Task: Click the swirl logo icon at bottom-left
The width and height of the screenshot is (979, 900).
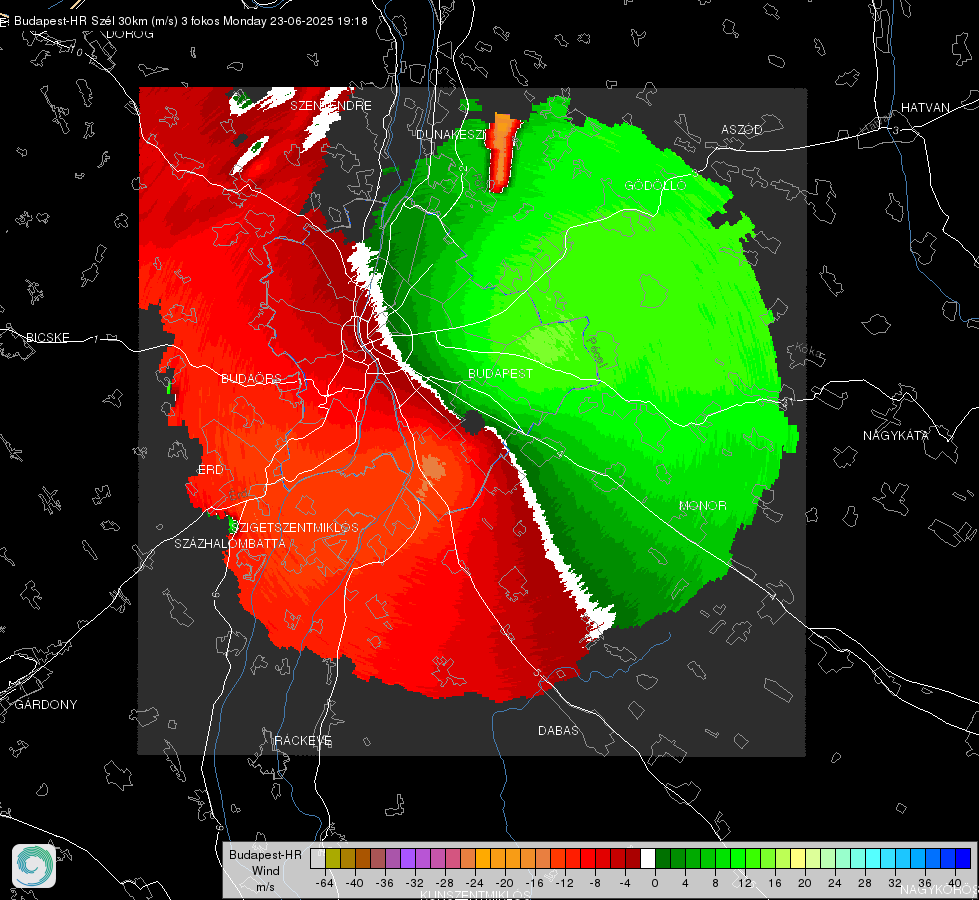Action: [x=34, y=866]
